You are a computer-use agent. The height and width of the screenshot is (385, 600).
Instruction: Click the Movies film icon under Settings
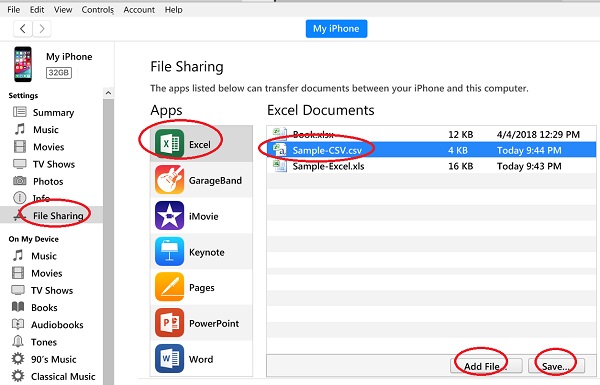coord(20,147)
